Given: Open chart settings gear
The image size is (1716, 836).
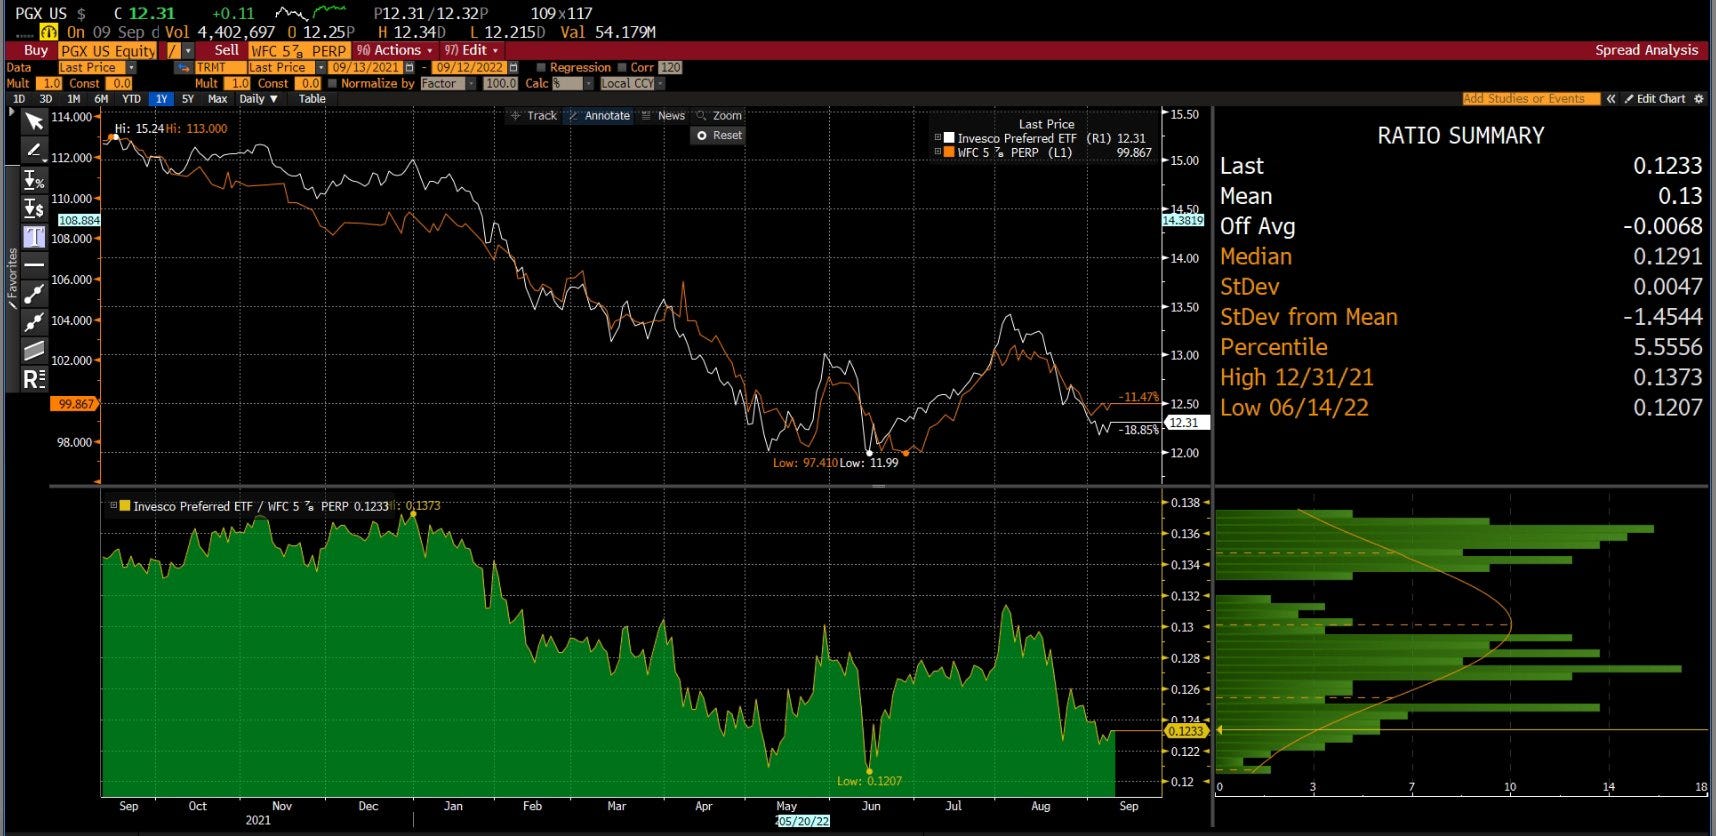Looking at the screenshot, I should [1698, 99].
